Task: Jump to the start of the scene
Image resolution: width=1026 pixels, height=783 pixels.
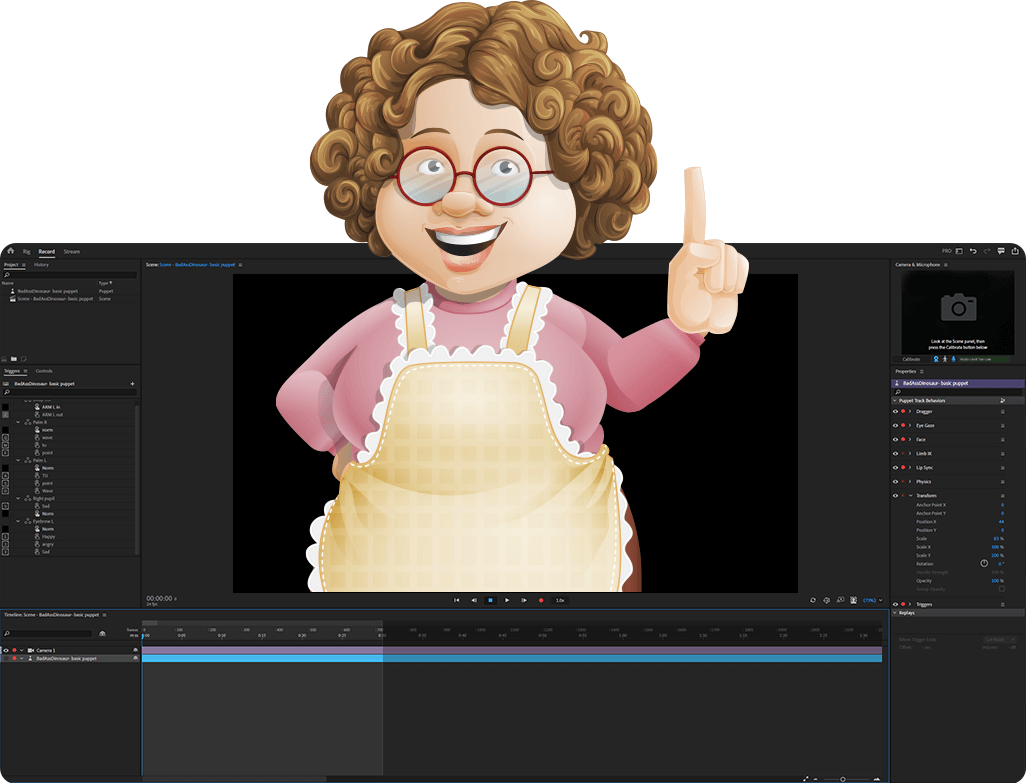Action: 457,600
